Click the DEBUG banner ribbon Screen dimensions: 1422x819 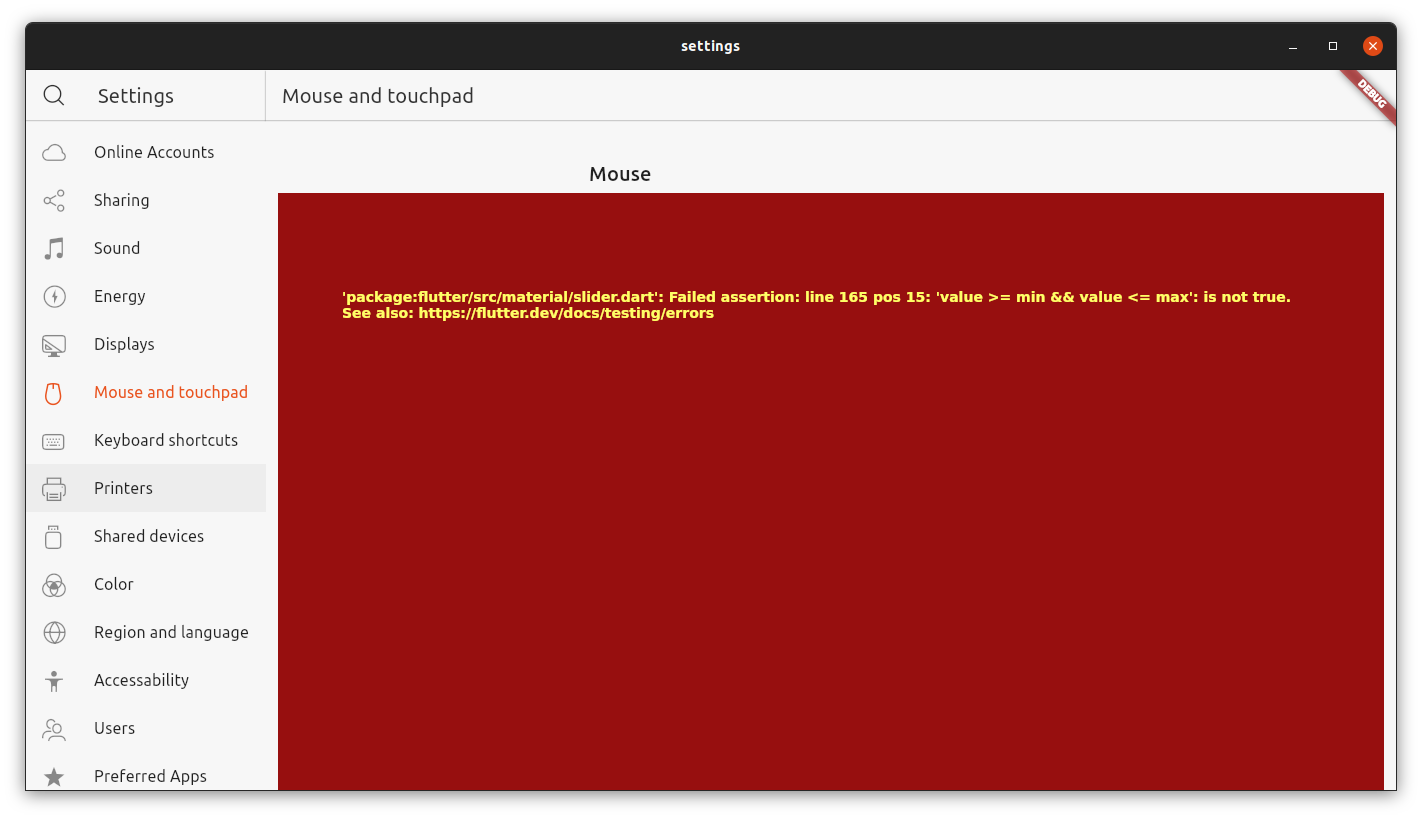tap(1369, 96)
